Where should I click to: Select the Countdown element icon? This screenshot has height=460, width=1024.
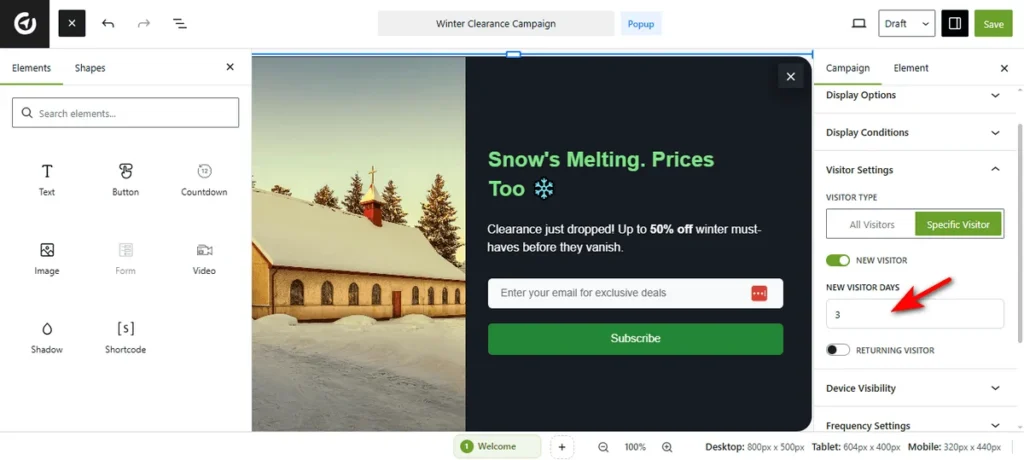204,171
